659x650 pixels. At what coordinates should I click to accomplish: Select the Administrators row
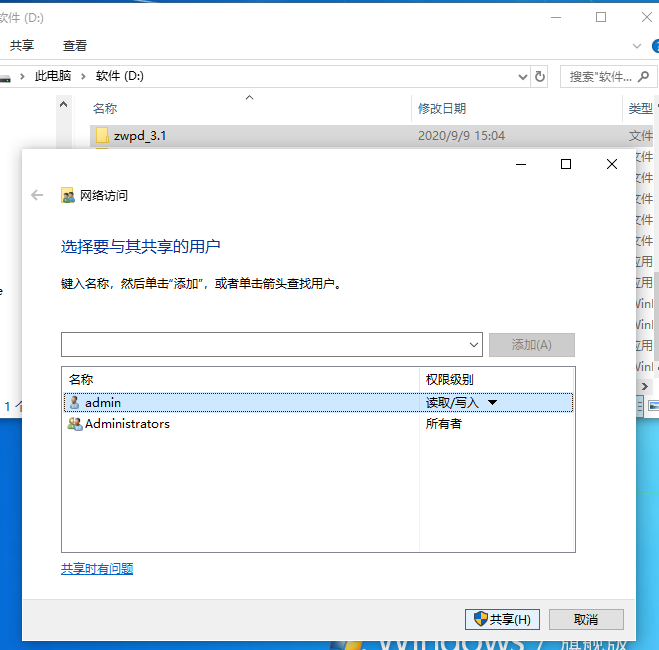tap(318, 424)
